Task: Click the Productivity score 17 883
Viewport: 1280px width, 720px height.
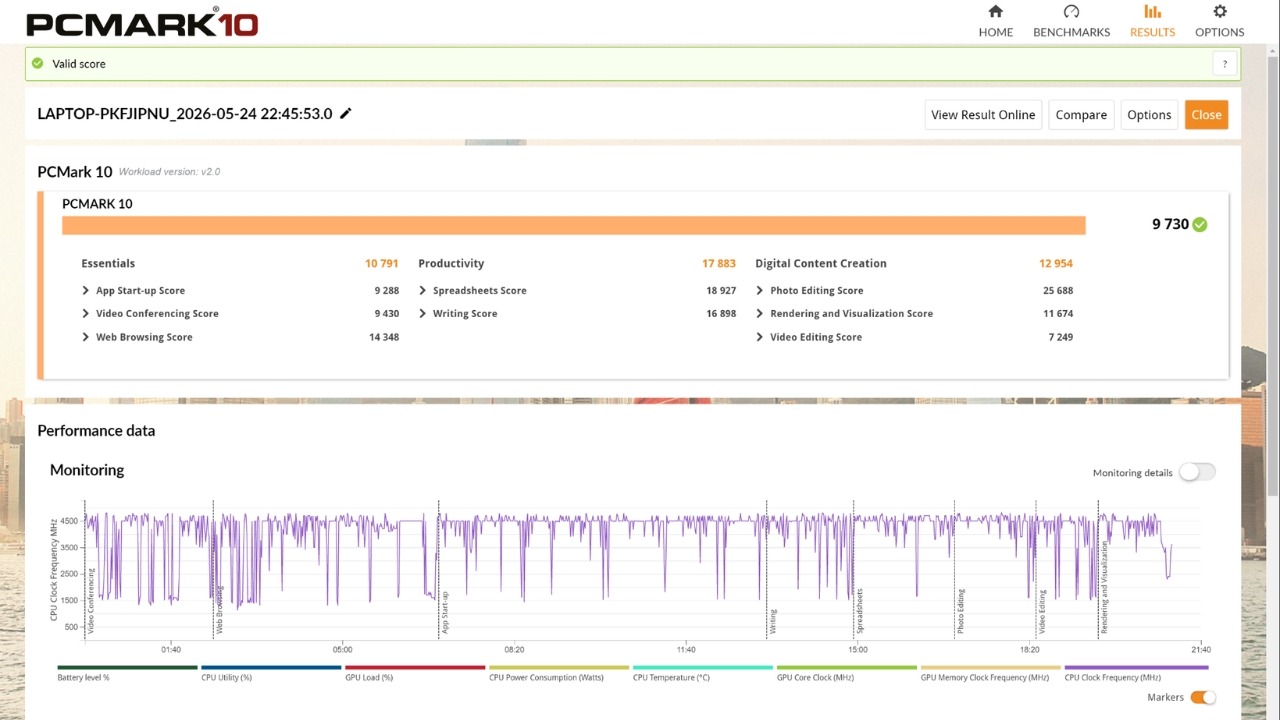Action: point(719,263)
